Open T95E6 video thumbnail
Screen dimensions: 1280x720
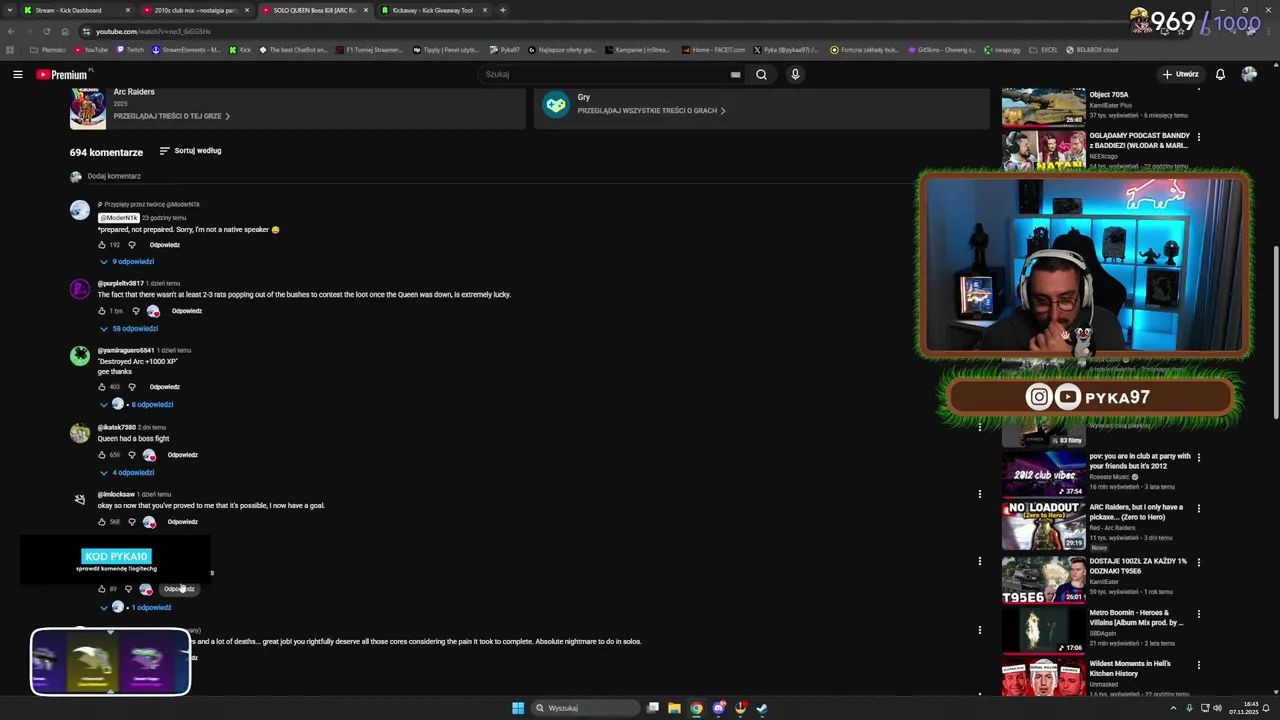(1043, 579)
